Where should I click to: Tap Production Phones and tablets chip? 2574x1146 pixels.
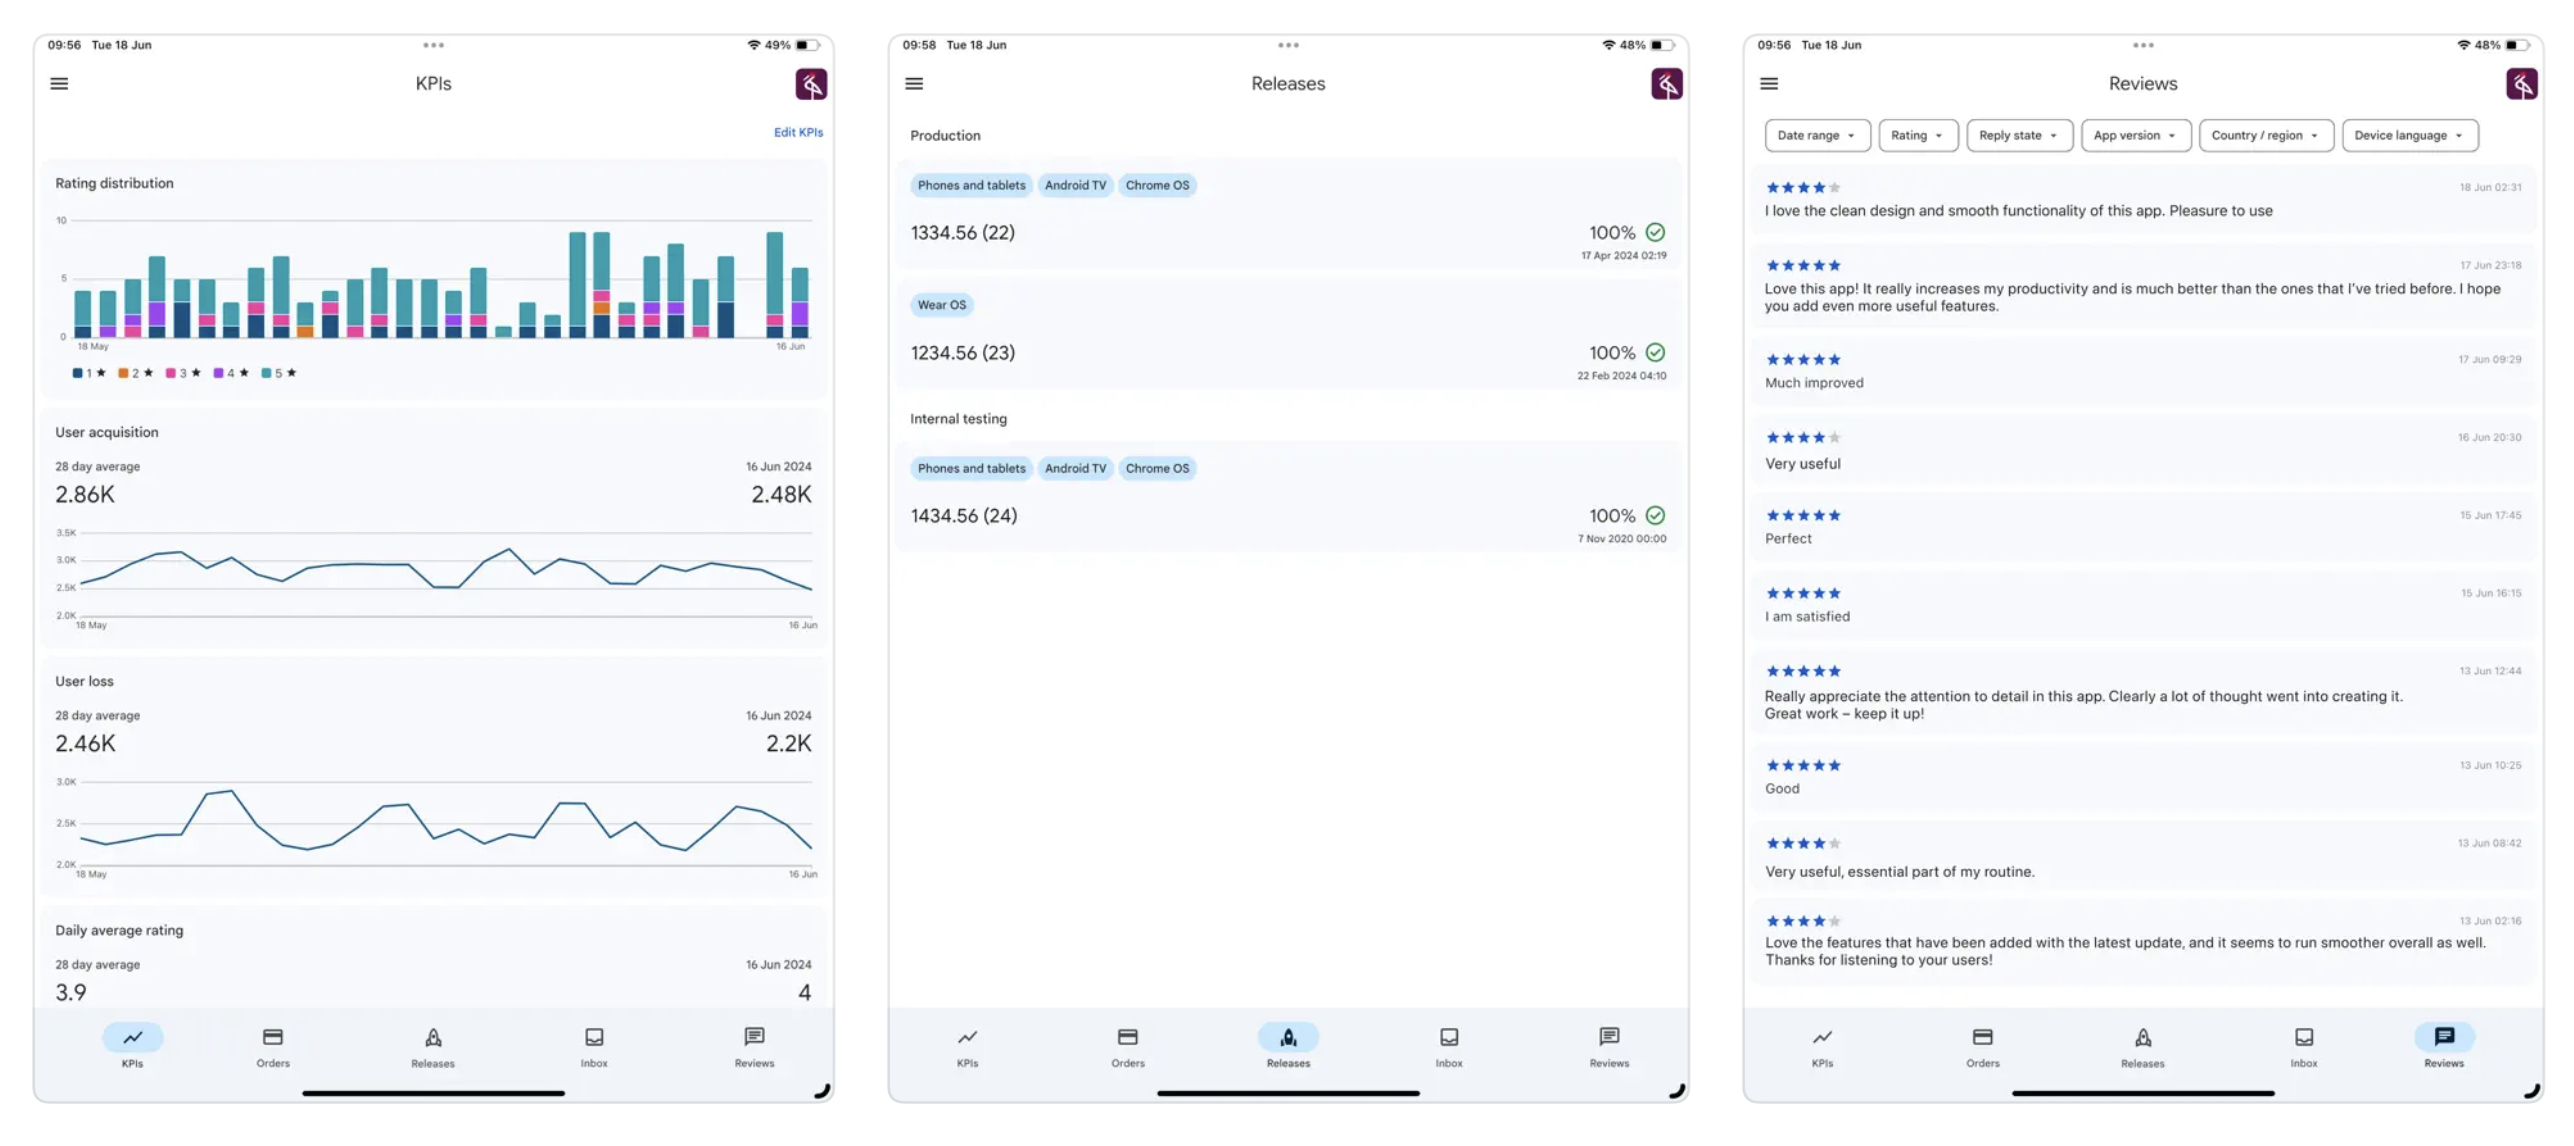971,185
